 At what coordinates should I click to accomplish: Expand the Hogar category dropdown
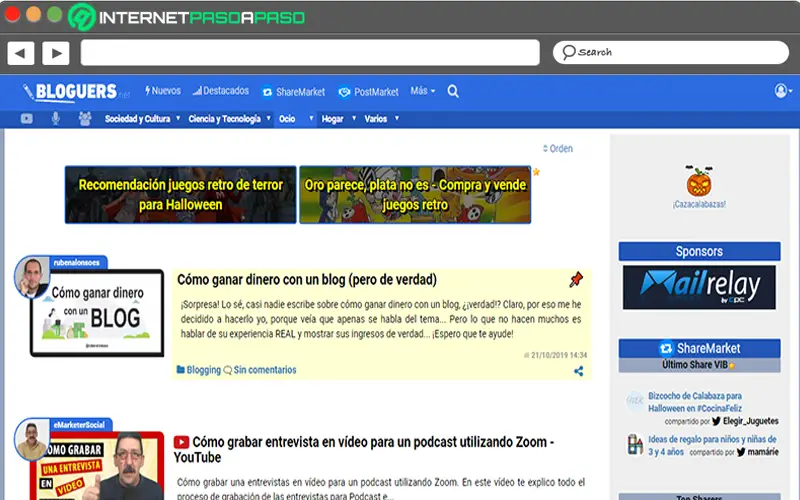339,119
